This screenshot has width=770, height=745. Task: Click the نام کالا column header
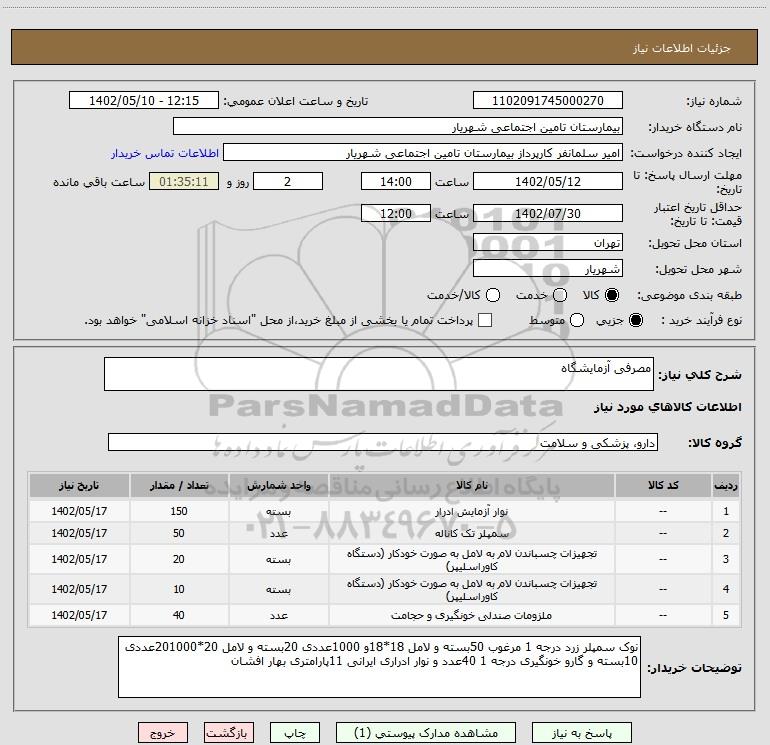tap(471, 485)
